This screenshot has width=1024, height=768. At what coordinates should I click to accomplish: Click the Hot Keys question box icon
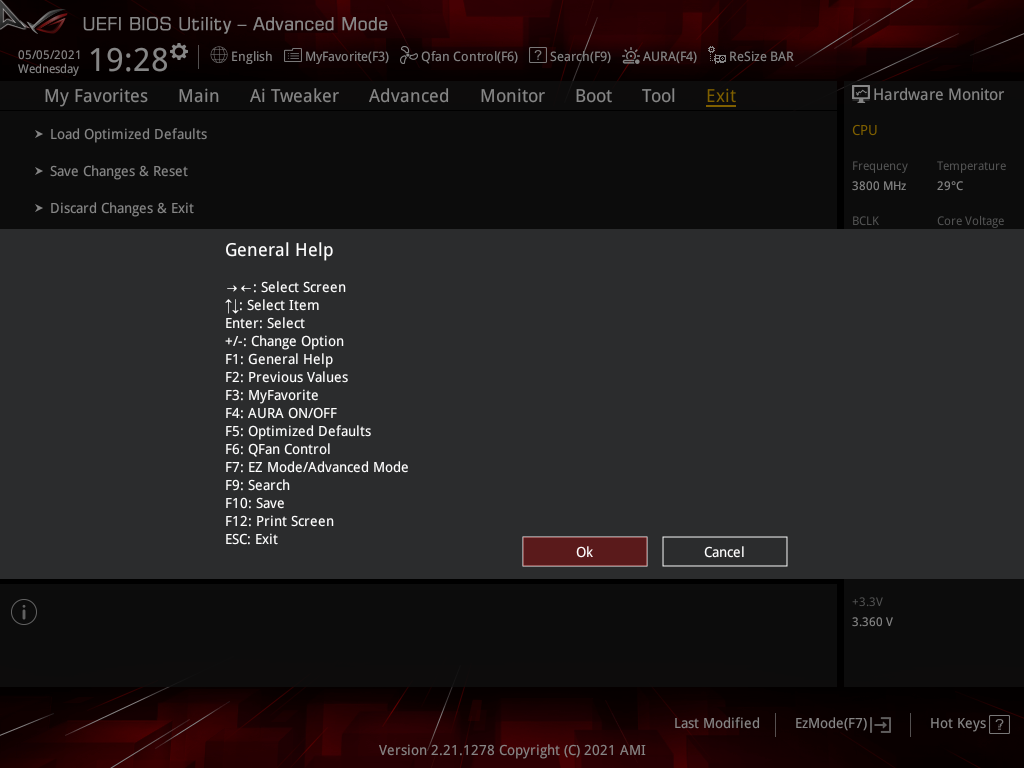tap(999, 724)
